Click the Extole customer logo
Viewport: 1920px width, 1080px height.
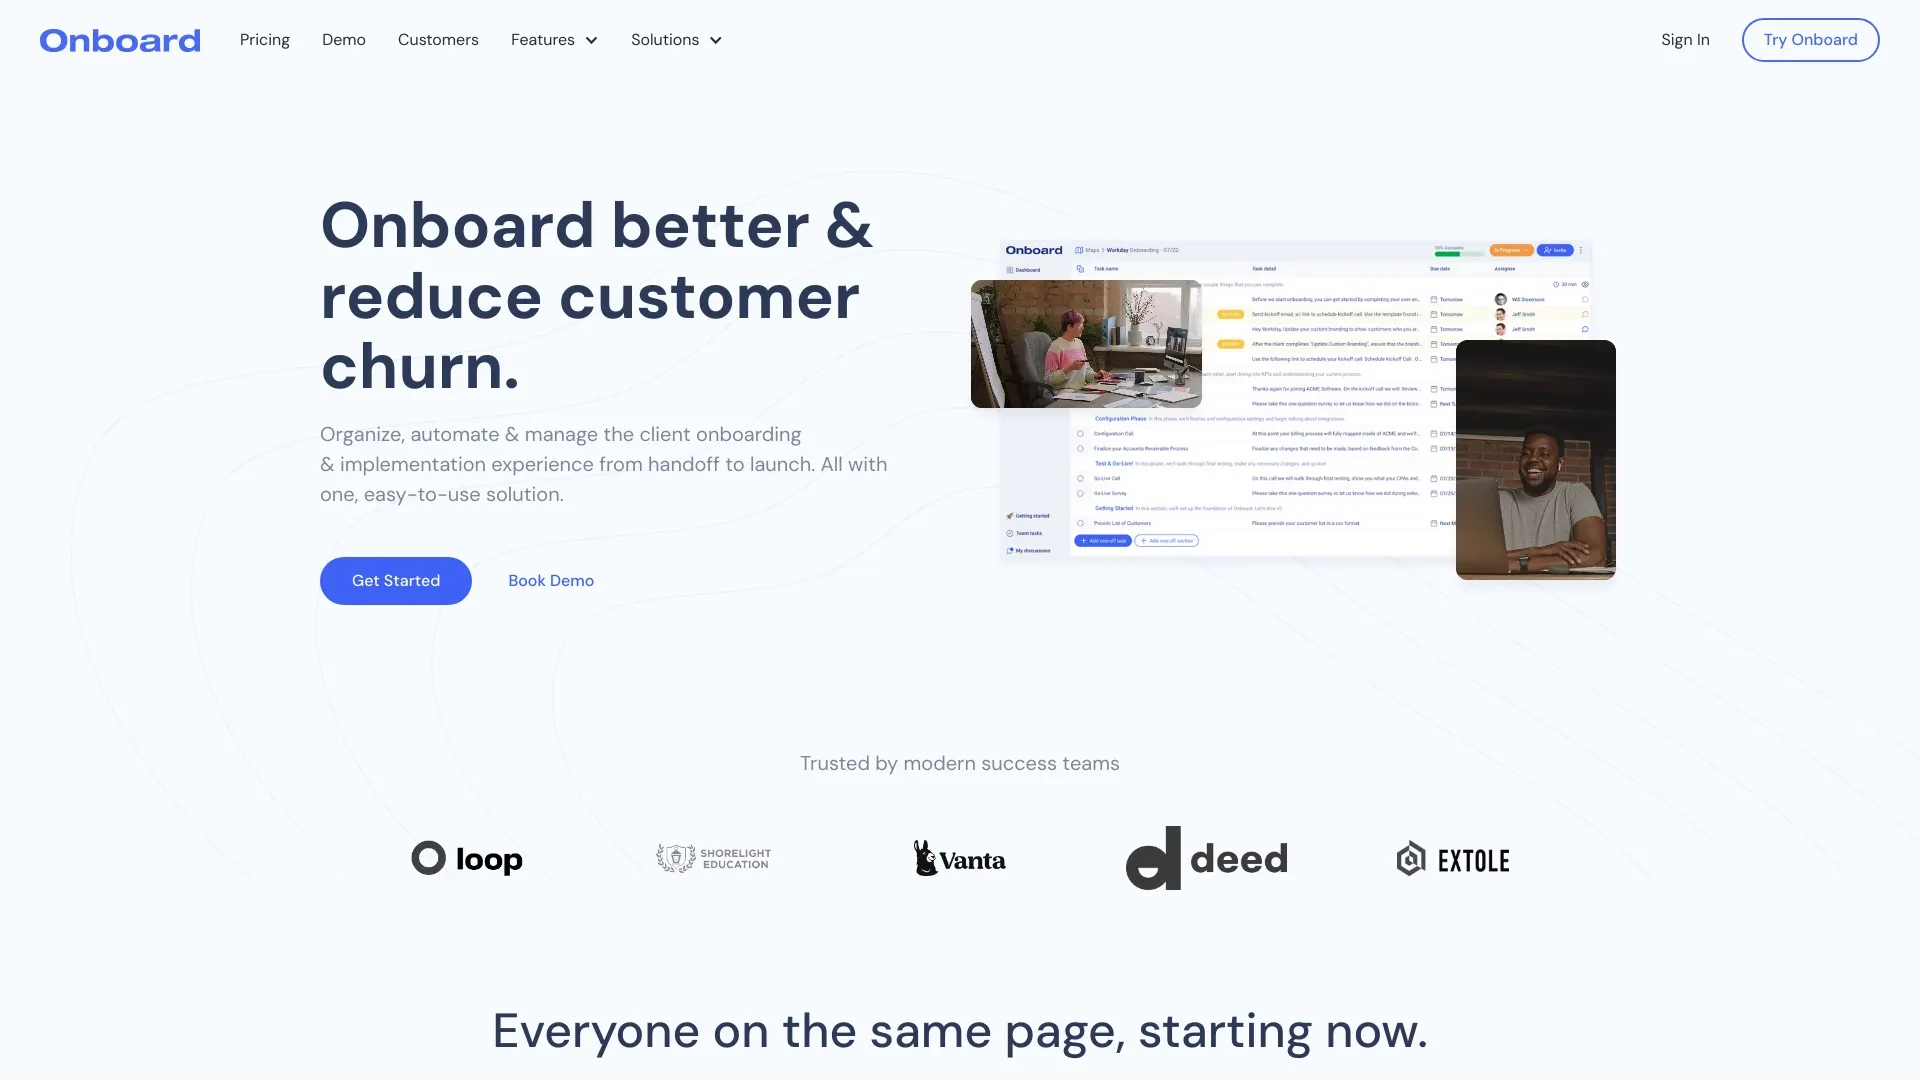pos(1451,857)
